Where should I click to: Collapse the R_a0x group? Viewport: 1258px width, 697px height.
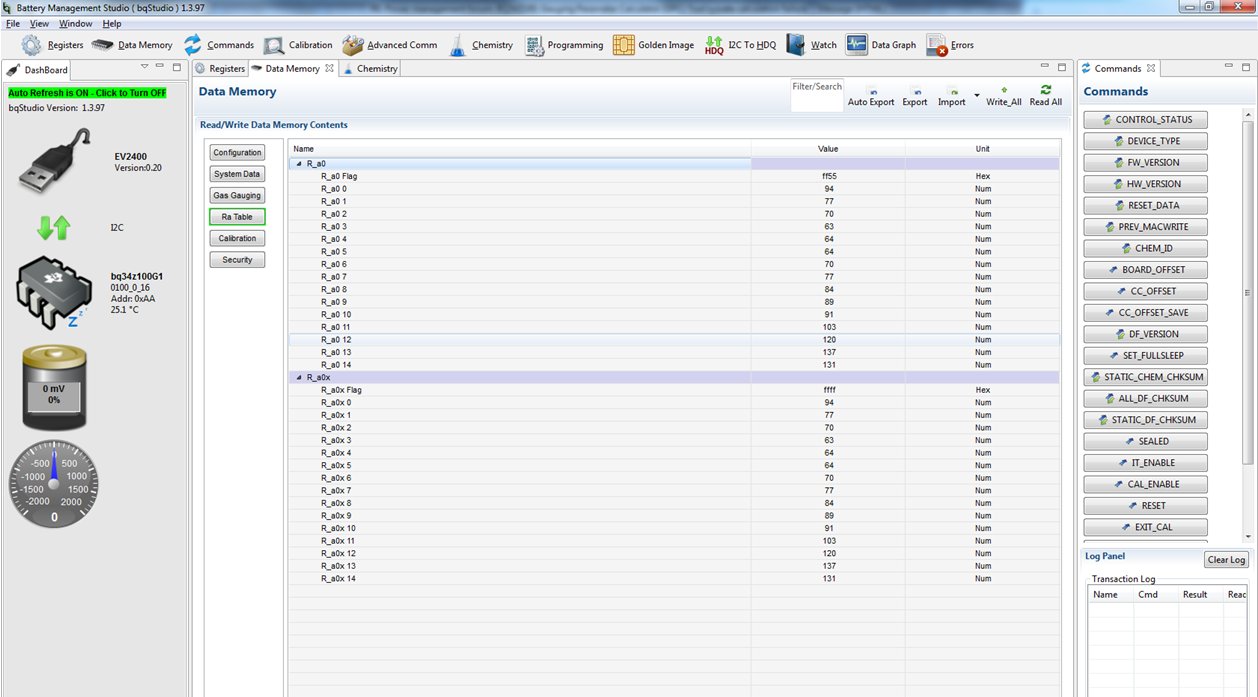click(298, 377)
